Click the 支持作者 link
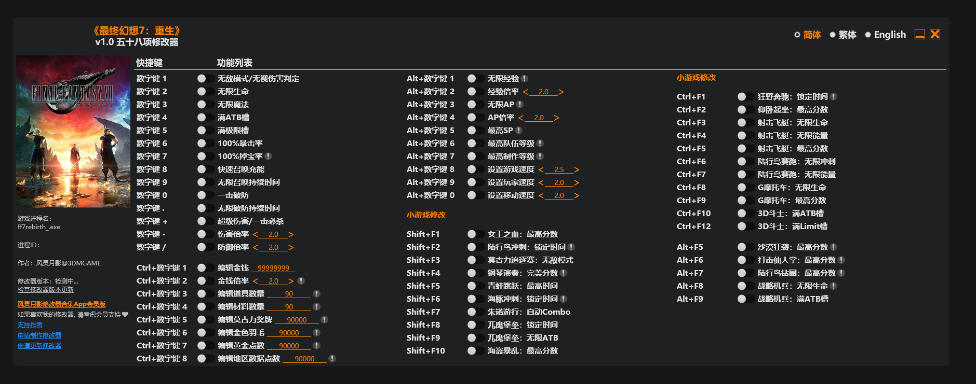 tap(30, 325)
